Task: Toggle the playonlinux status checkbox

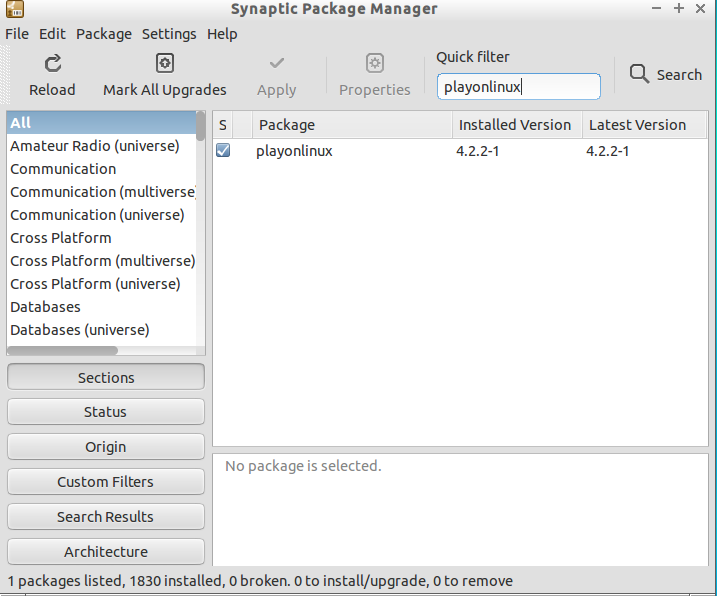Action: 223,150
